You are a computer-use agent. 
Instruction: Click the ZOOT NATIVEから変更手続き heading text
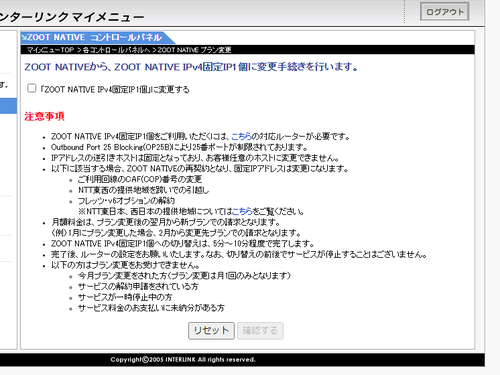[x=191, y=67]
